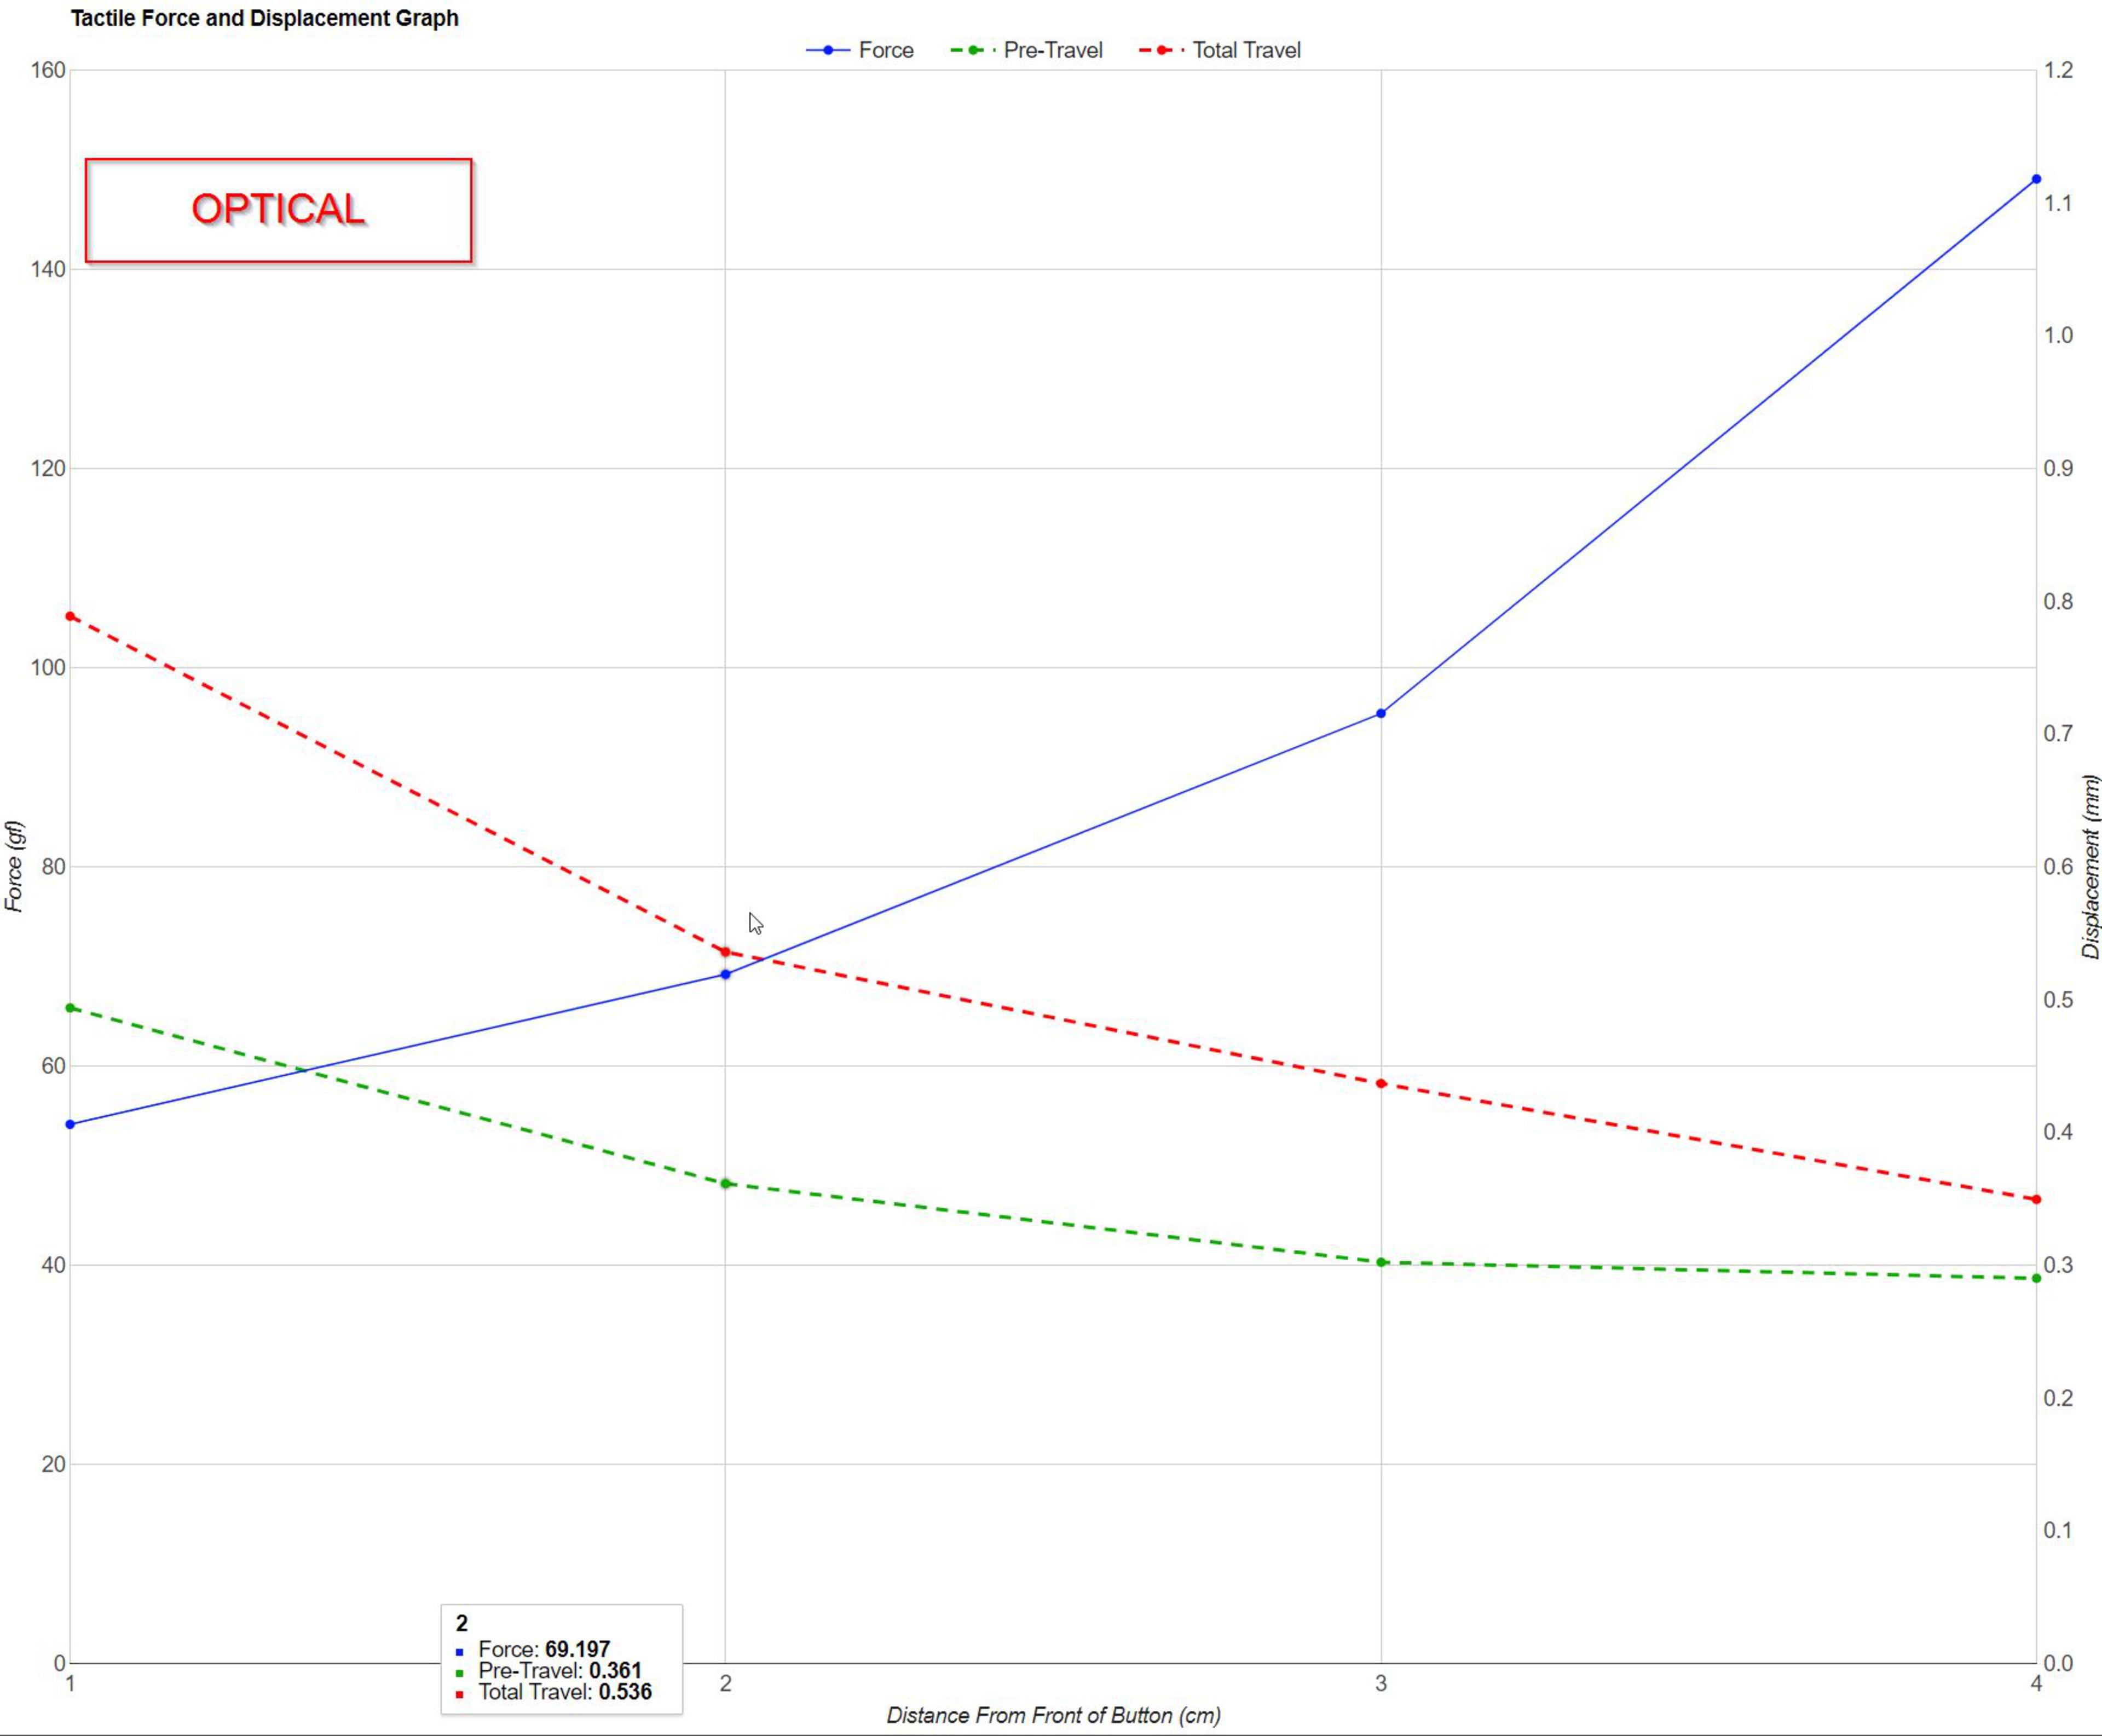Click the Force data point at 2 cm
The width and height of the screenshot is (2102, 1736).
click(x=726, y=974)
